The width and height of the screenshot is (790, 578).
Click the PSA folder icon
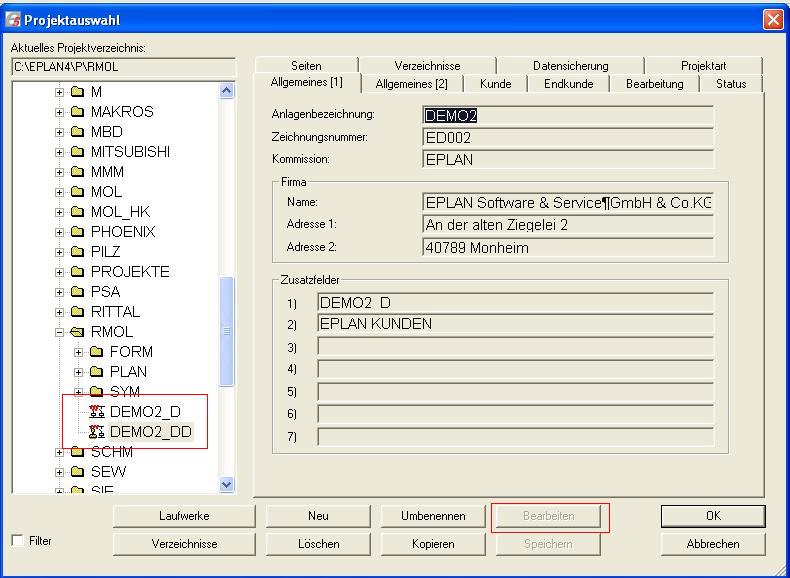click(x=77, y=292)
